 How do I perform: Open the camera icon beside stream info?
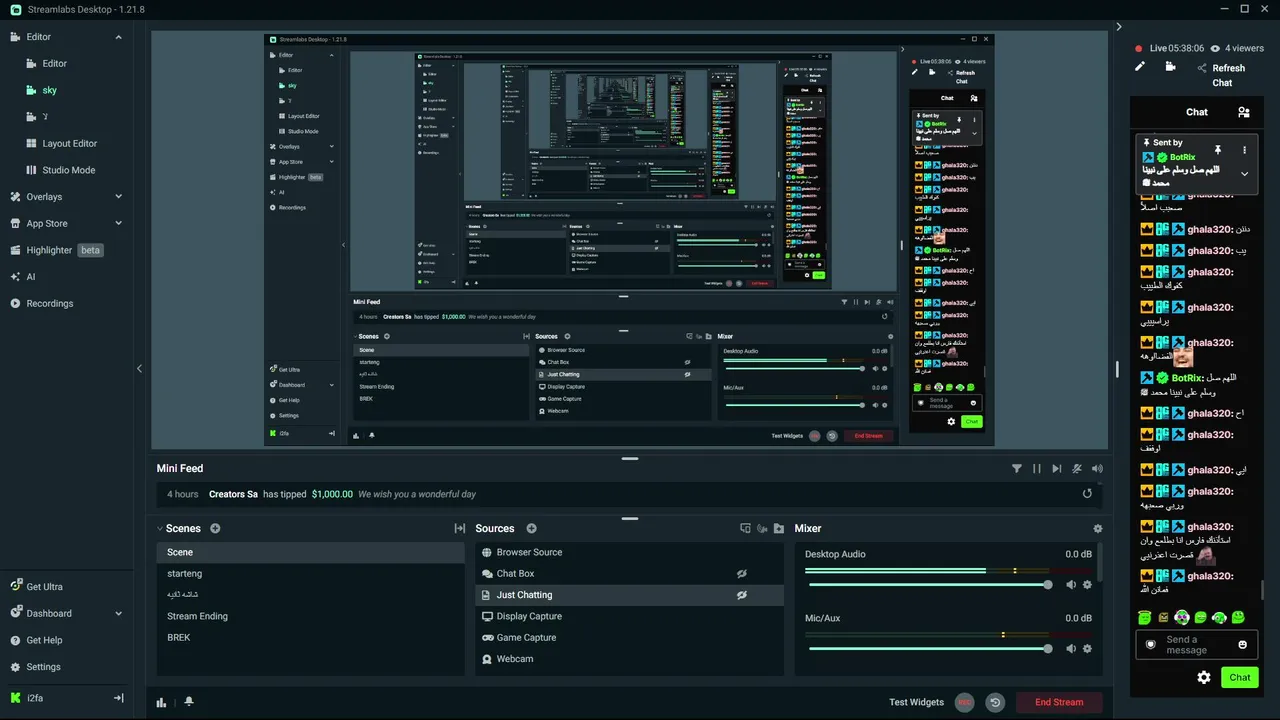click(1170, 67)
